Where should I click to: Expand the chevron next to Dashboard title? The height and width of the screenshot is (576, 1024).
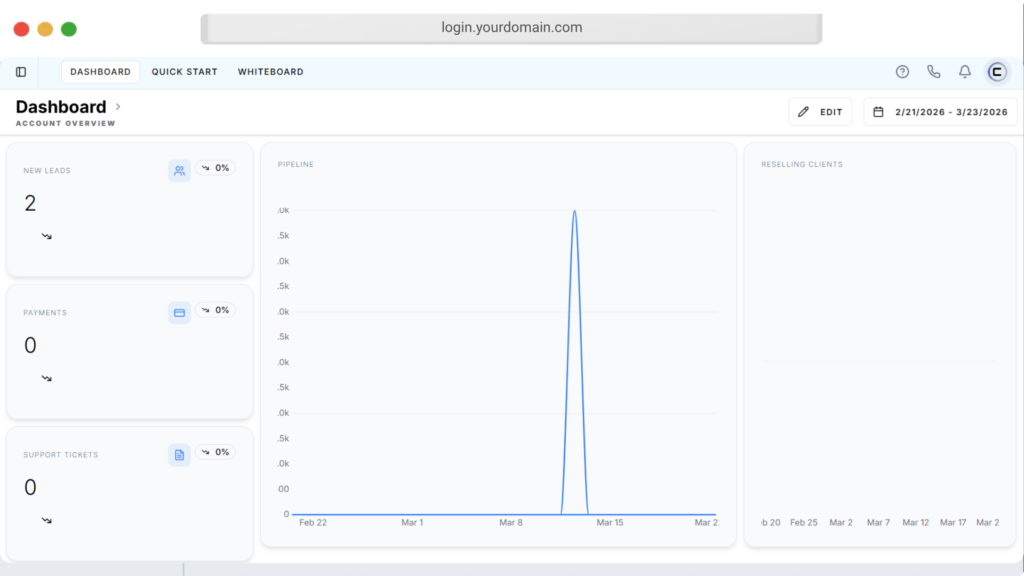pyautogui.click(x=118, y=106)
